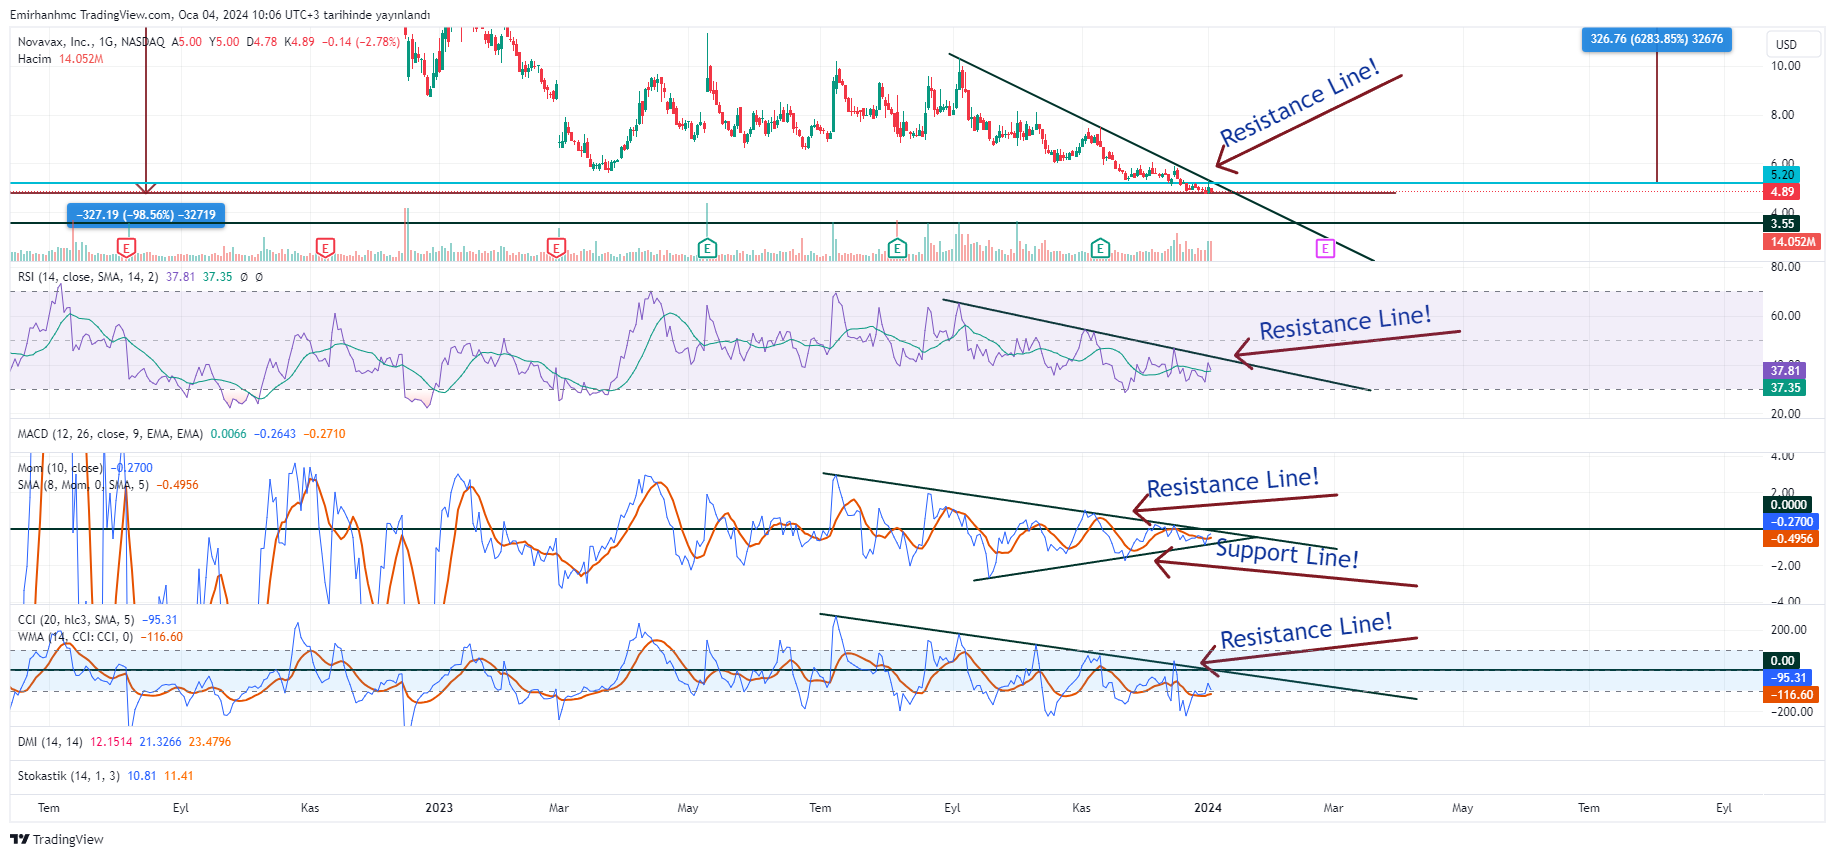Click the 2024 label on the time axis
Viewport: 1835px width, 857px height.
[1208, 808]
